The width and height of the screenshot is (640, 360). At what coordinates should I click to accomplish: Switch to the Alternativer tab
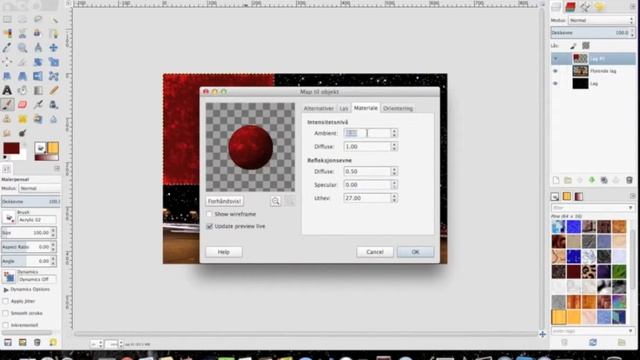point(319,108)
